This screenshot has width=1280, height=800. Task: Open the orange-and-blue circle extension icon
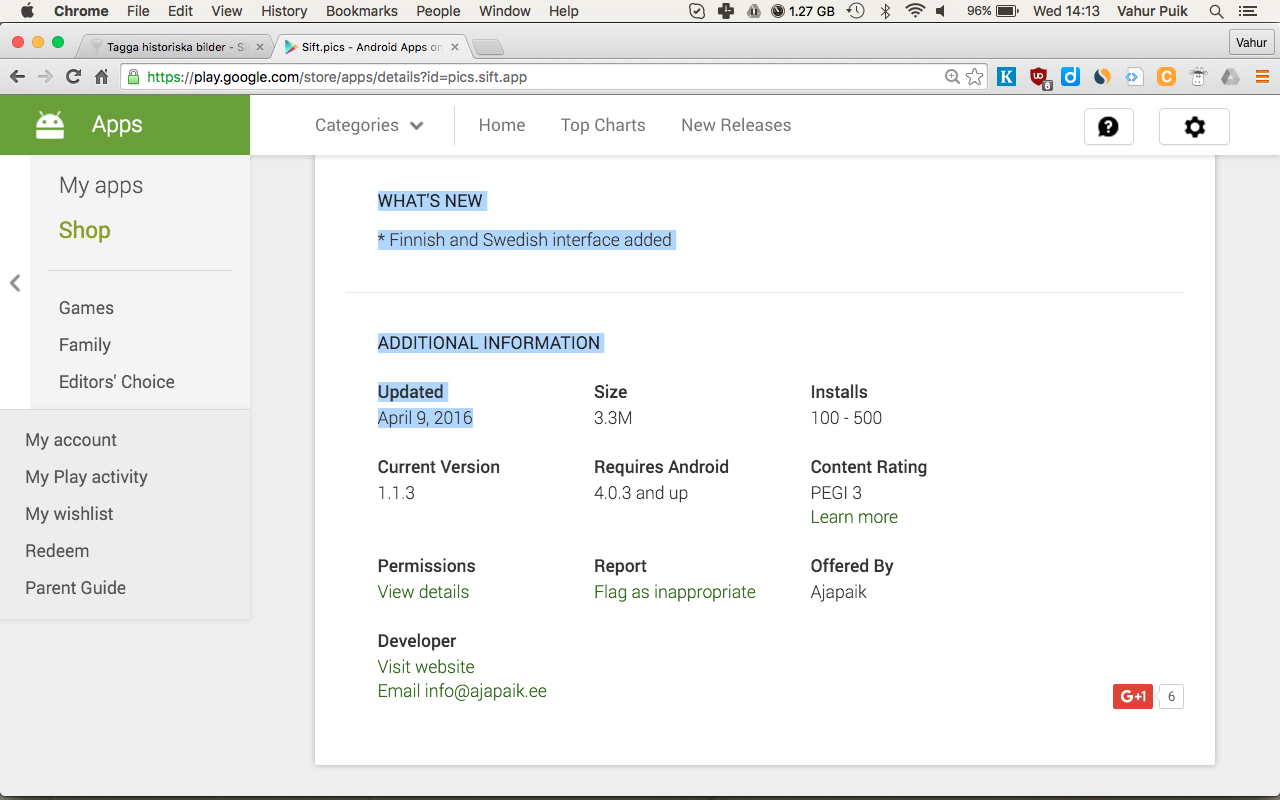pos(1102,76)
